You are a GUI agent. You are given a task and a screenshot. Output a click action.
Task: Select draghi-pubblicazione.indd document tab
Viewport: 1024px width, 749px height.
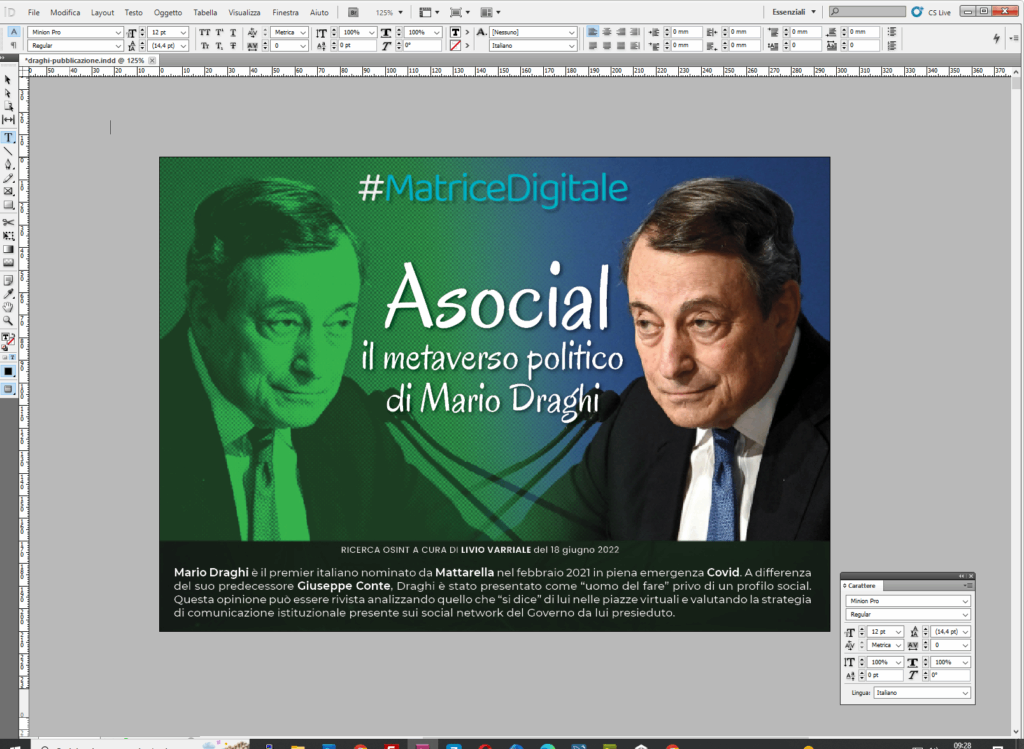pos(84,60)
